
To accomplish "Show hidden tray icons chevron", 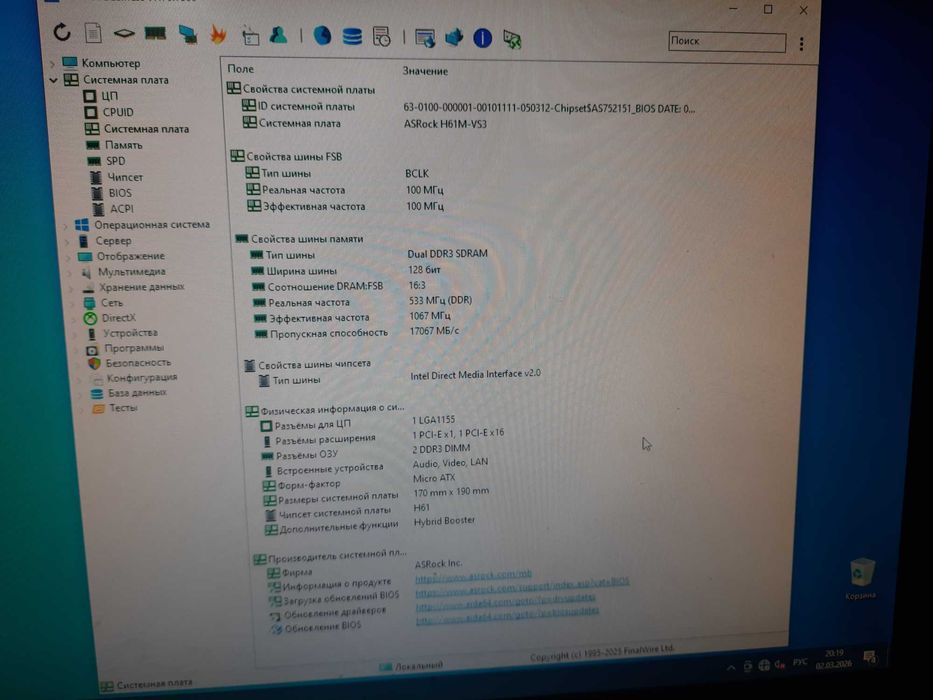I will (x=731, y=667).
